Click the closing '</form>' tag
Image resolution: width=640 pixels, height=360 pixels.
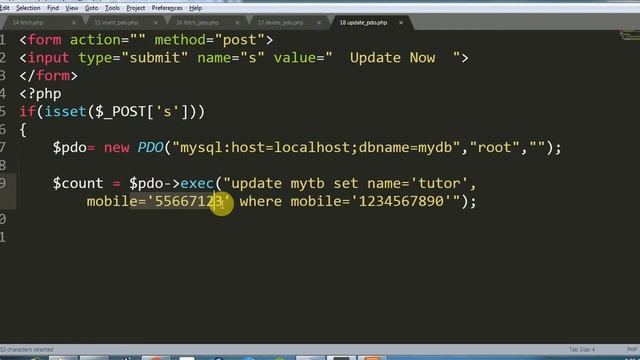tap(49, 76)
